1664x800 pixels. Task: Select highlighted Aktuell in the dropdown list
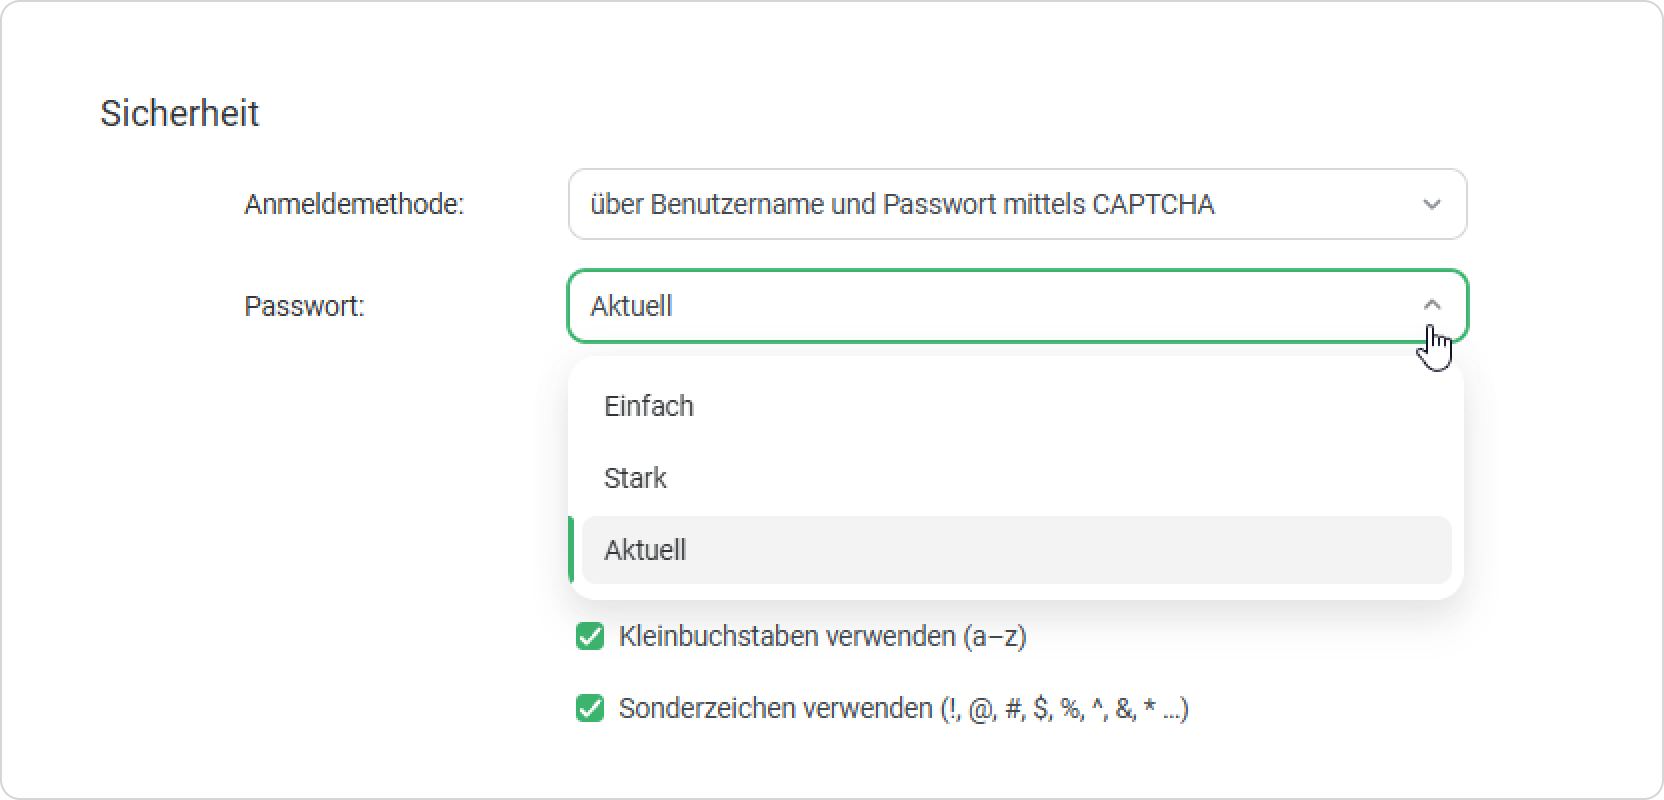1016,550
